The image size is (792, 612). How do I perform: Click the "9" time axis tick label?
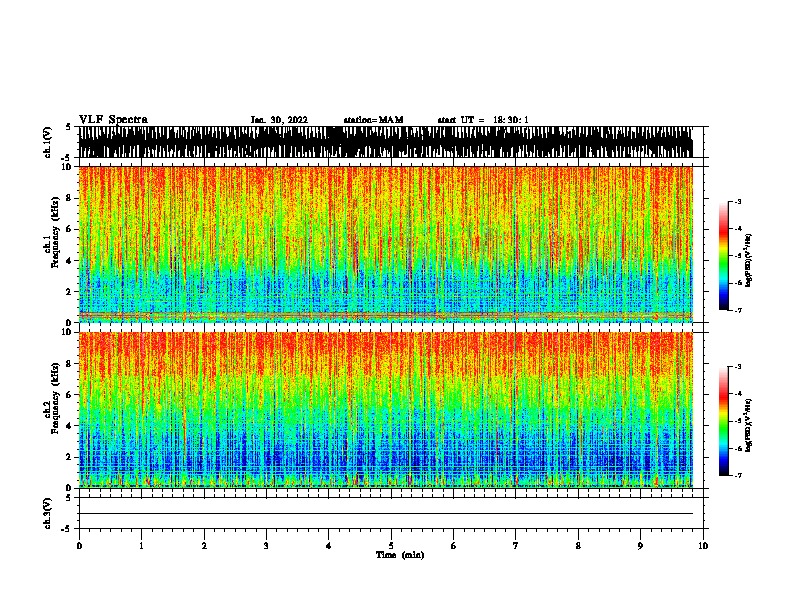(x=640, y=545)
